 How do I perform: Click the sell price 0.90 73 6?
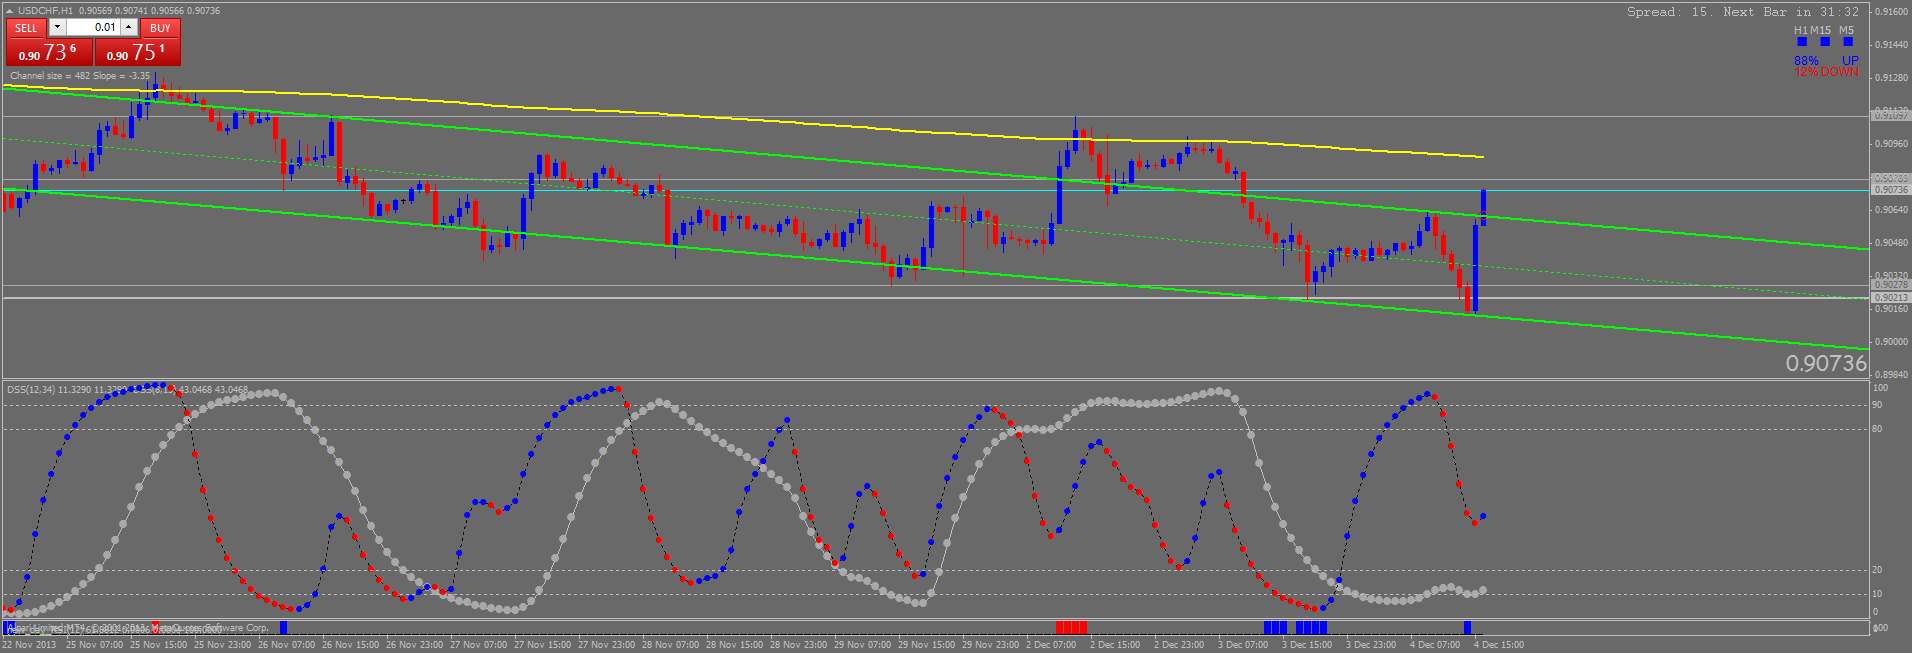[x=48, y=53]
